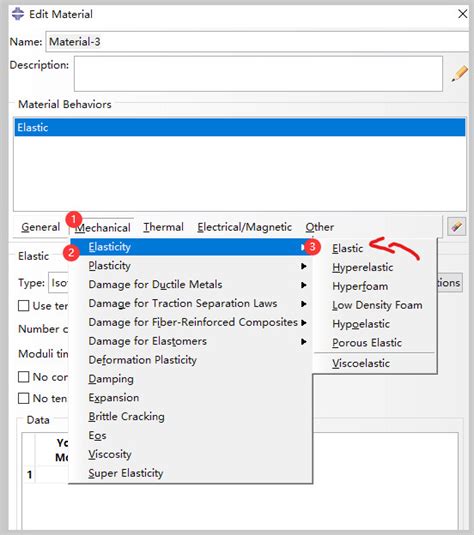
Task: Click the pencil icon beside Description field
Action: [460, 73]
